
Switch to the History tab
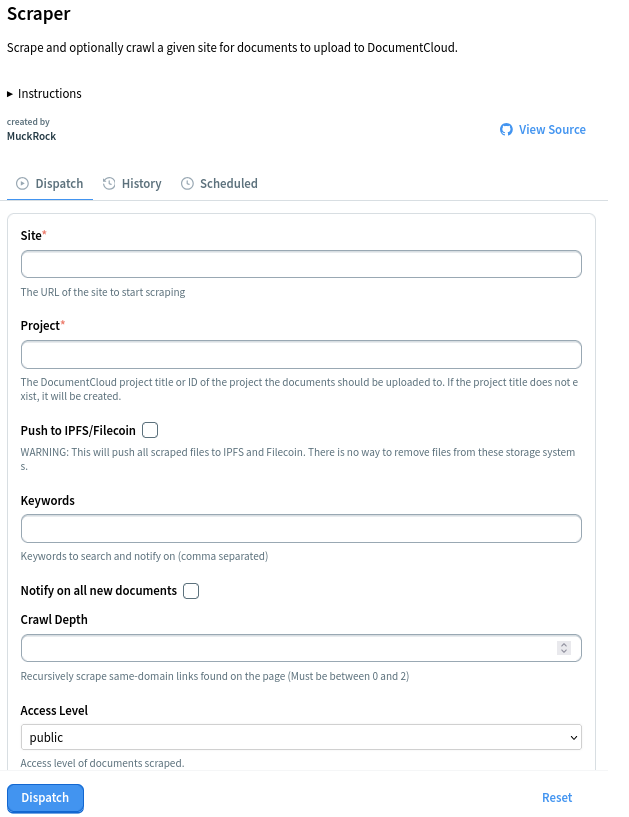coord(141,184)
